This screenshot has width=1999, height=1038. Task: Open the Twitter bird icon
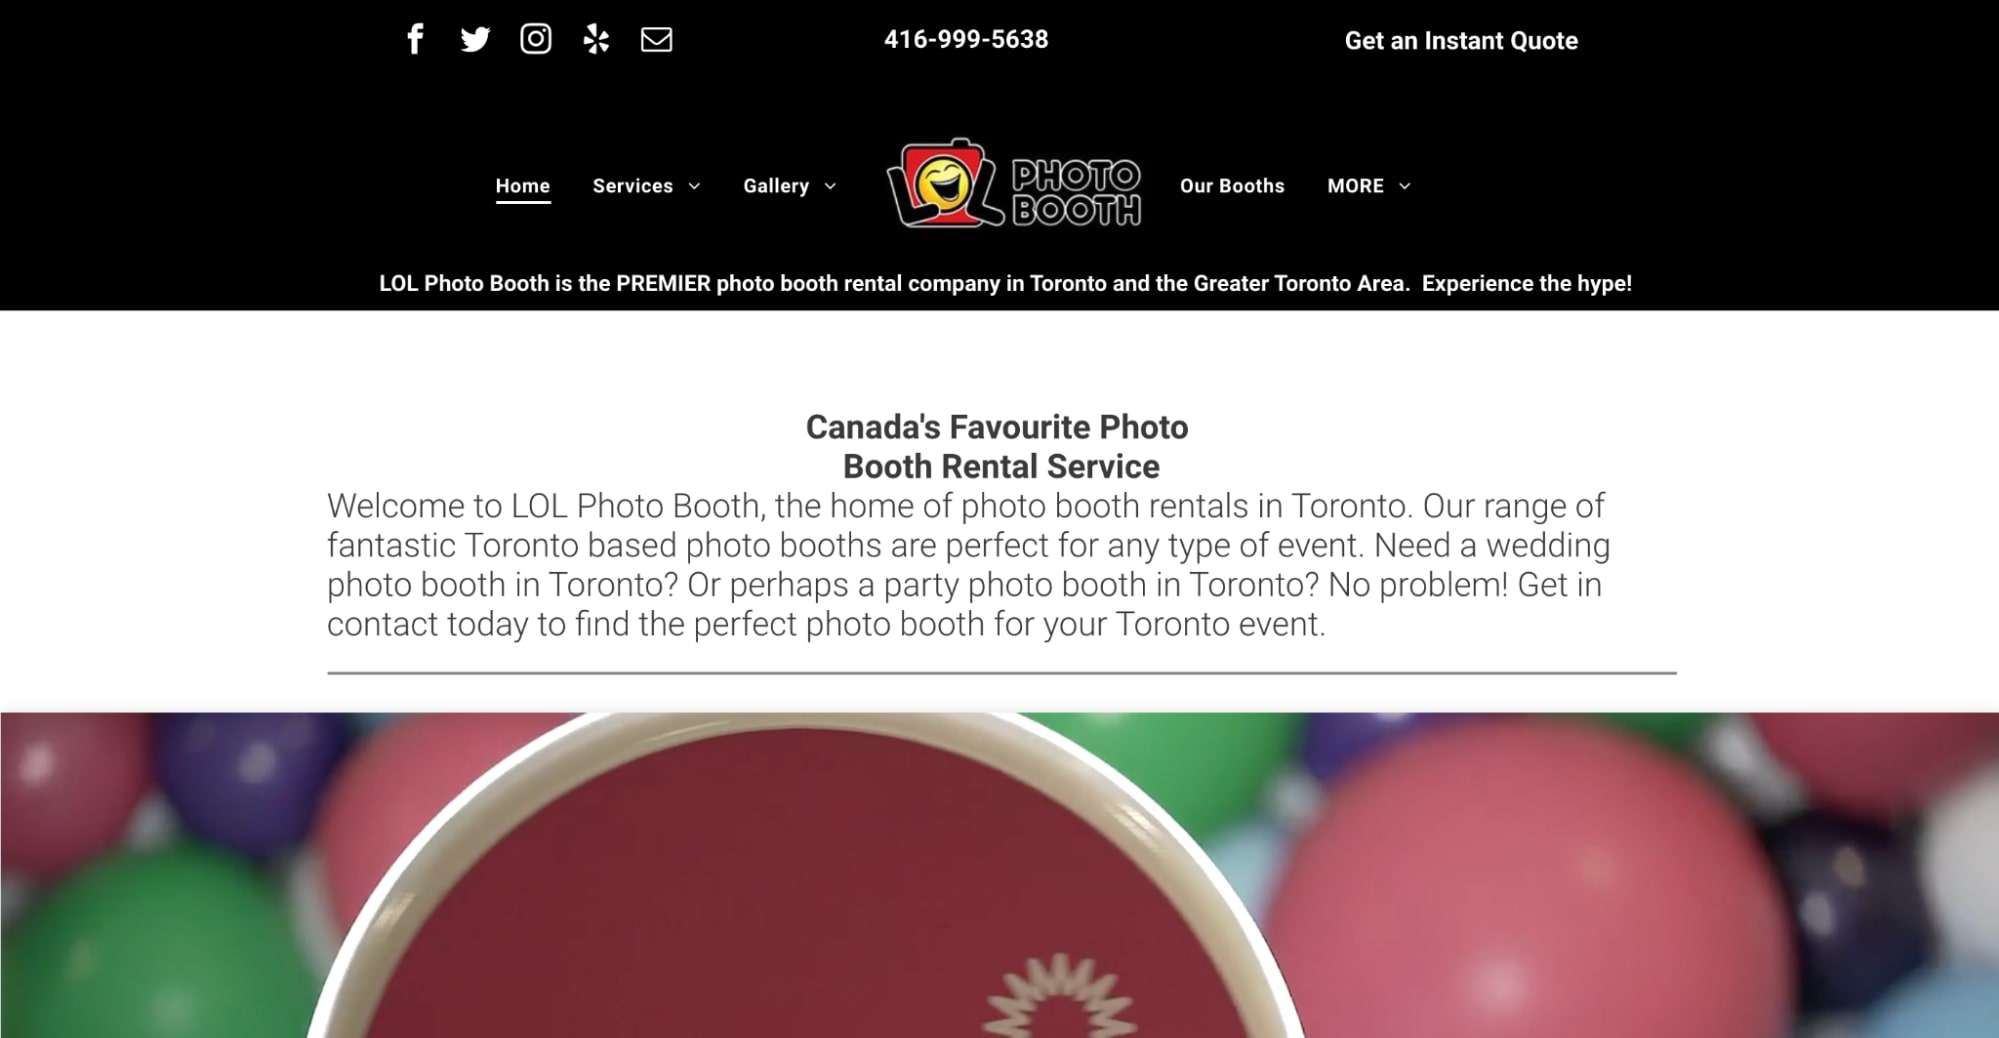click(x=475, y=39)
